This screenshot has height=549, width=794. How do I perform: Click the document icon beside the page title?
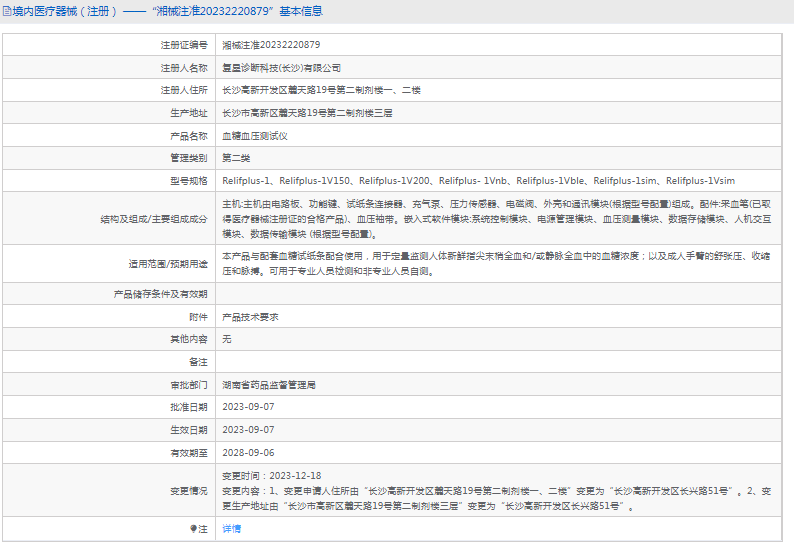click(x=7, y=11)
